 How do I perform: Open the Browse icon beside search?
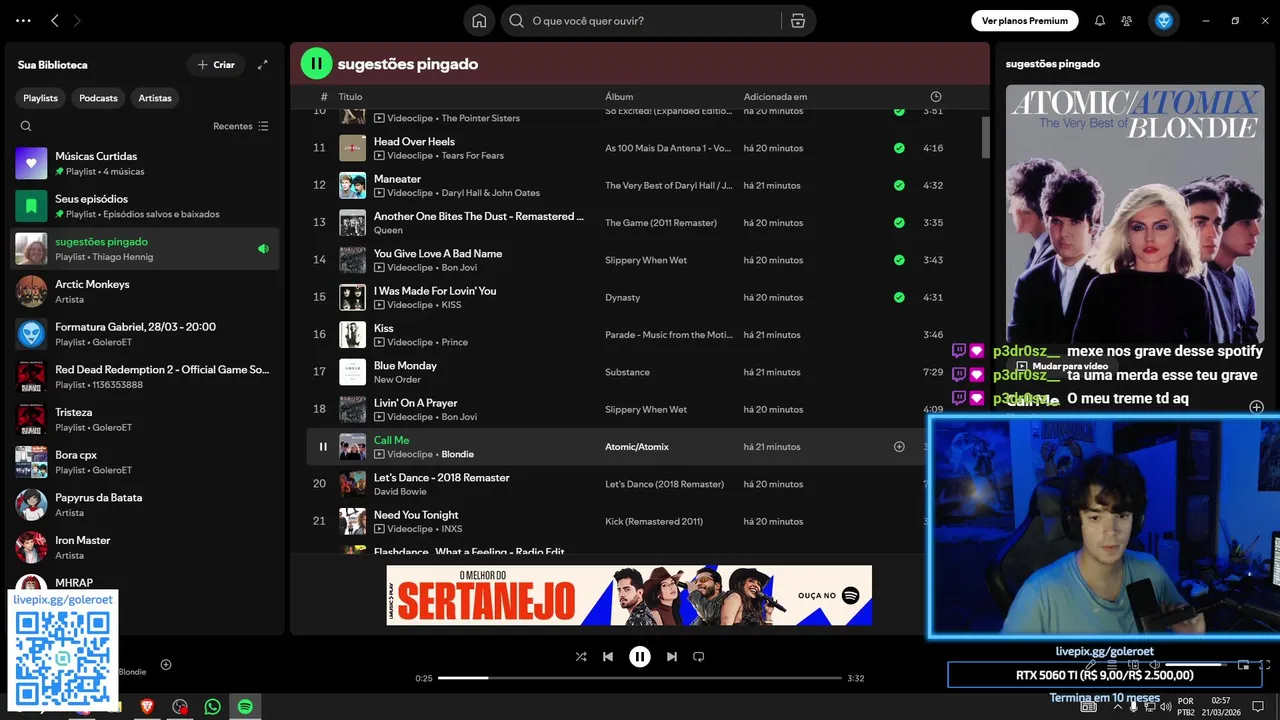click(x=798, y=20)
